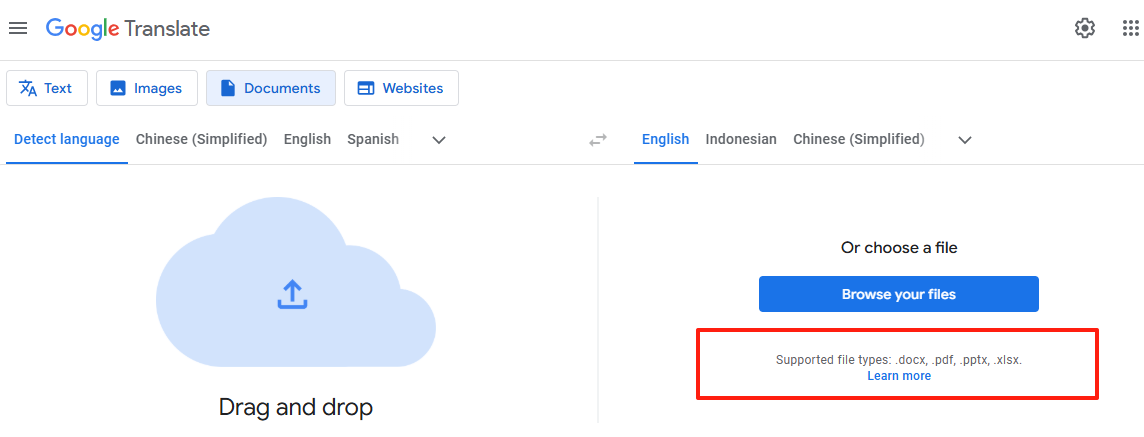Click the Drag and drop text
Image resolution: width=1144 pixels, height=437 pixels.
295,407
